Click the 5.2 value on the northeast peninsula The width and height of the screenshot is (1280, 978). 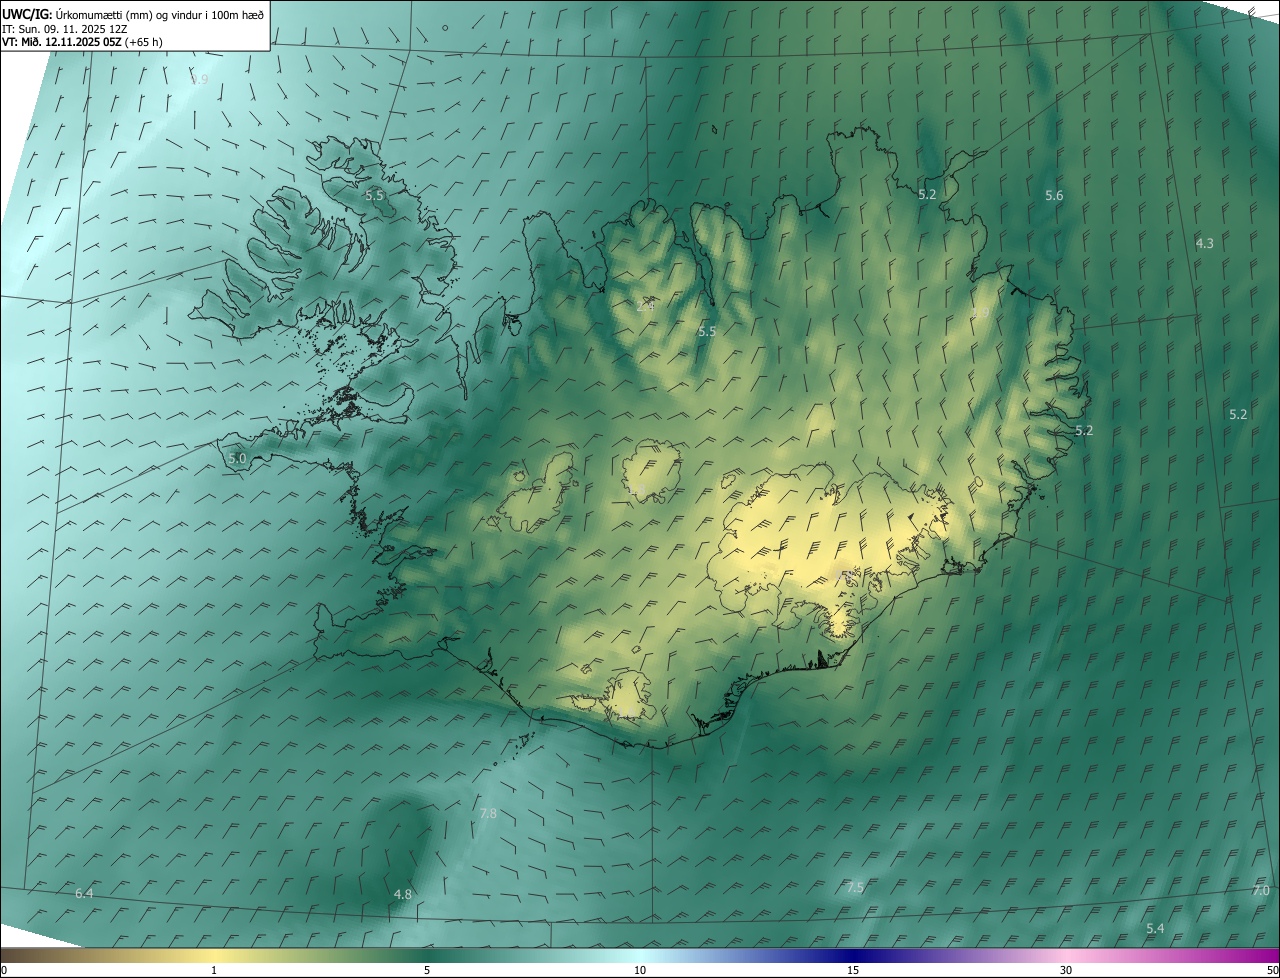pyautogui.click(x=927, y=194)
